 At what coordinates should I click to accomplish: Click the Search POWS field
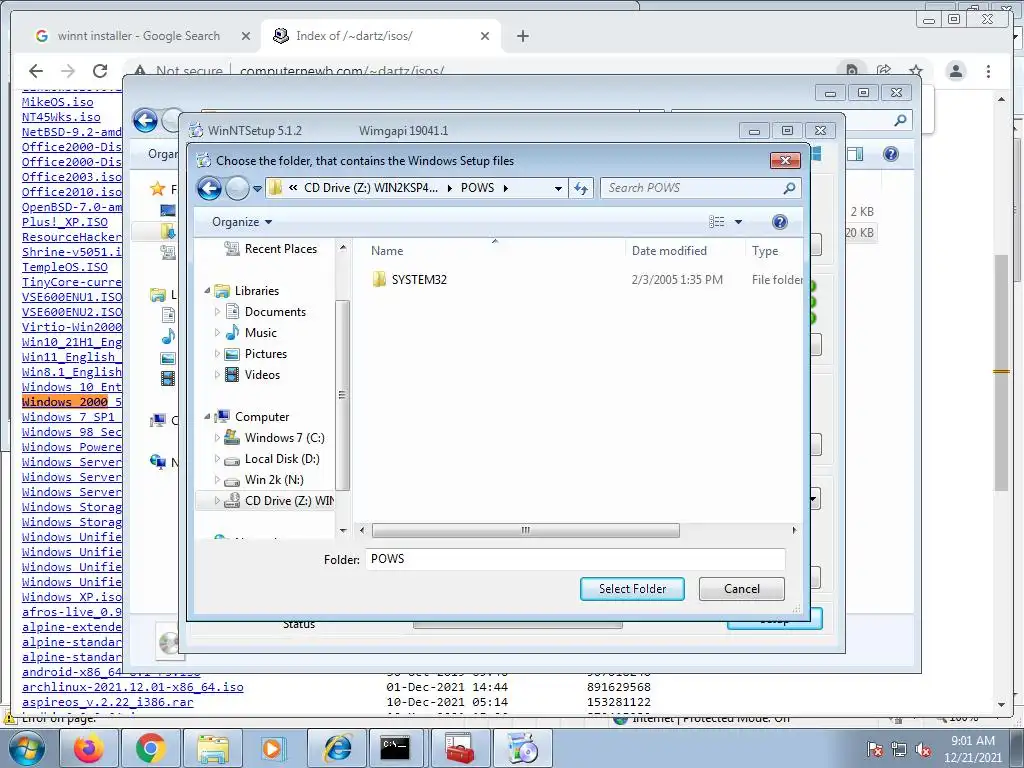pyautogui.click(x=692, y=188)
